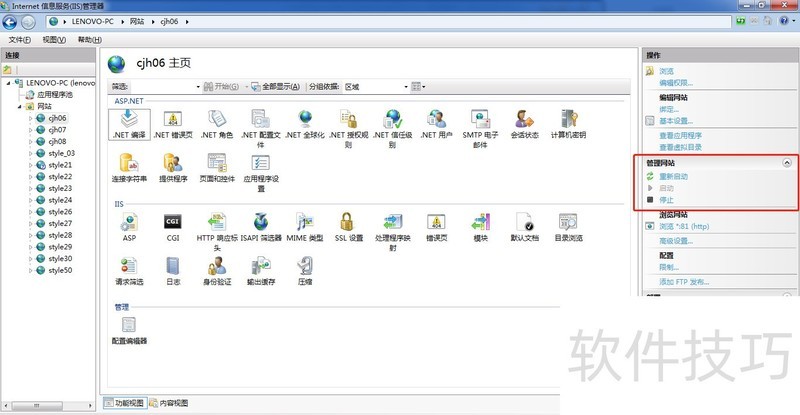
Task: Open the 压缩 feature
Action: (x=305, y=271)
